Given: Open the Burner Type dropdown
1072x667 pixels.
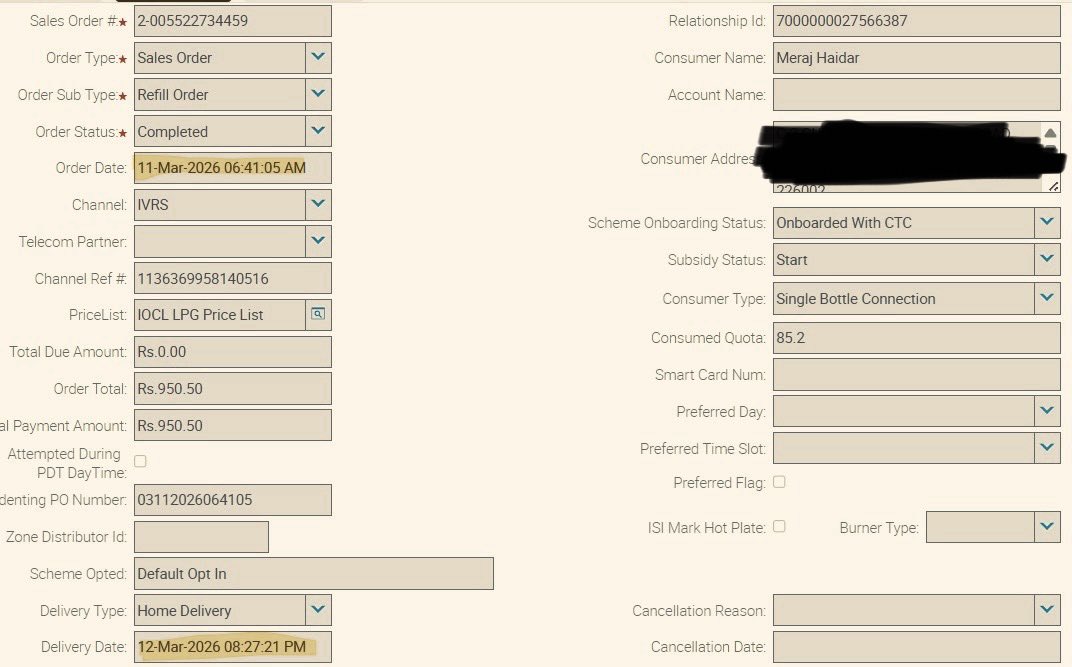Looking at the screenshot, I should pyautogui.click(x=1047, y=527).
